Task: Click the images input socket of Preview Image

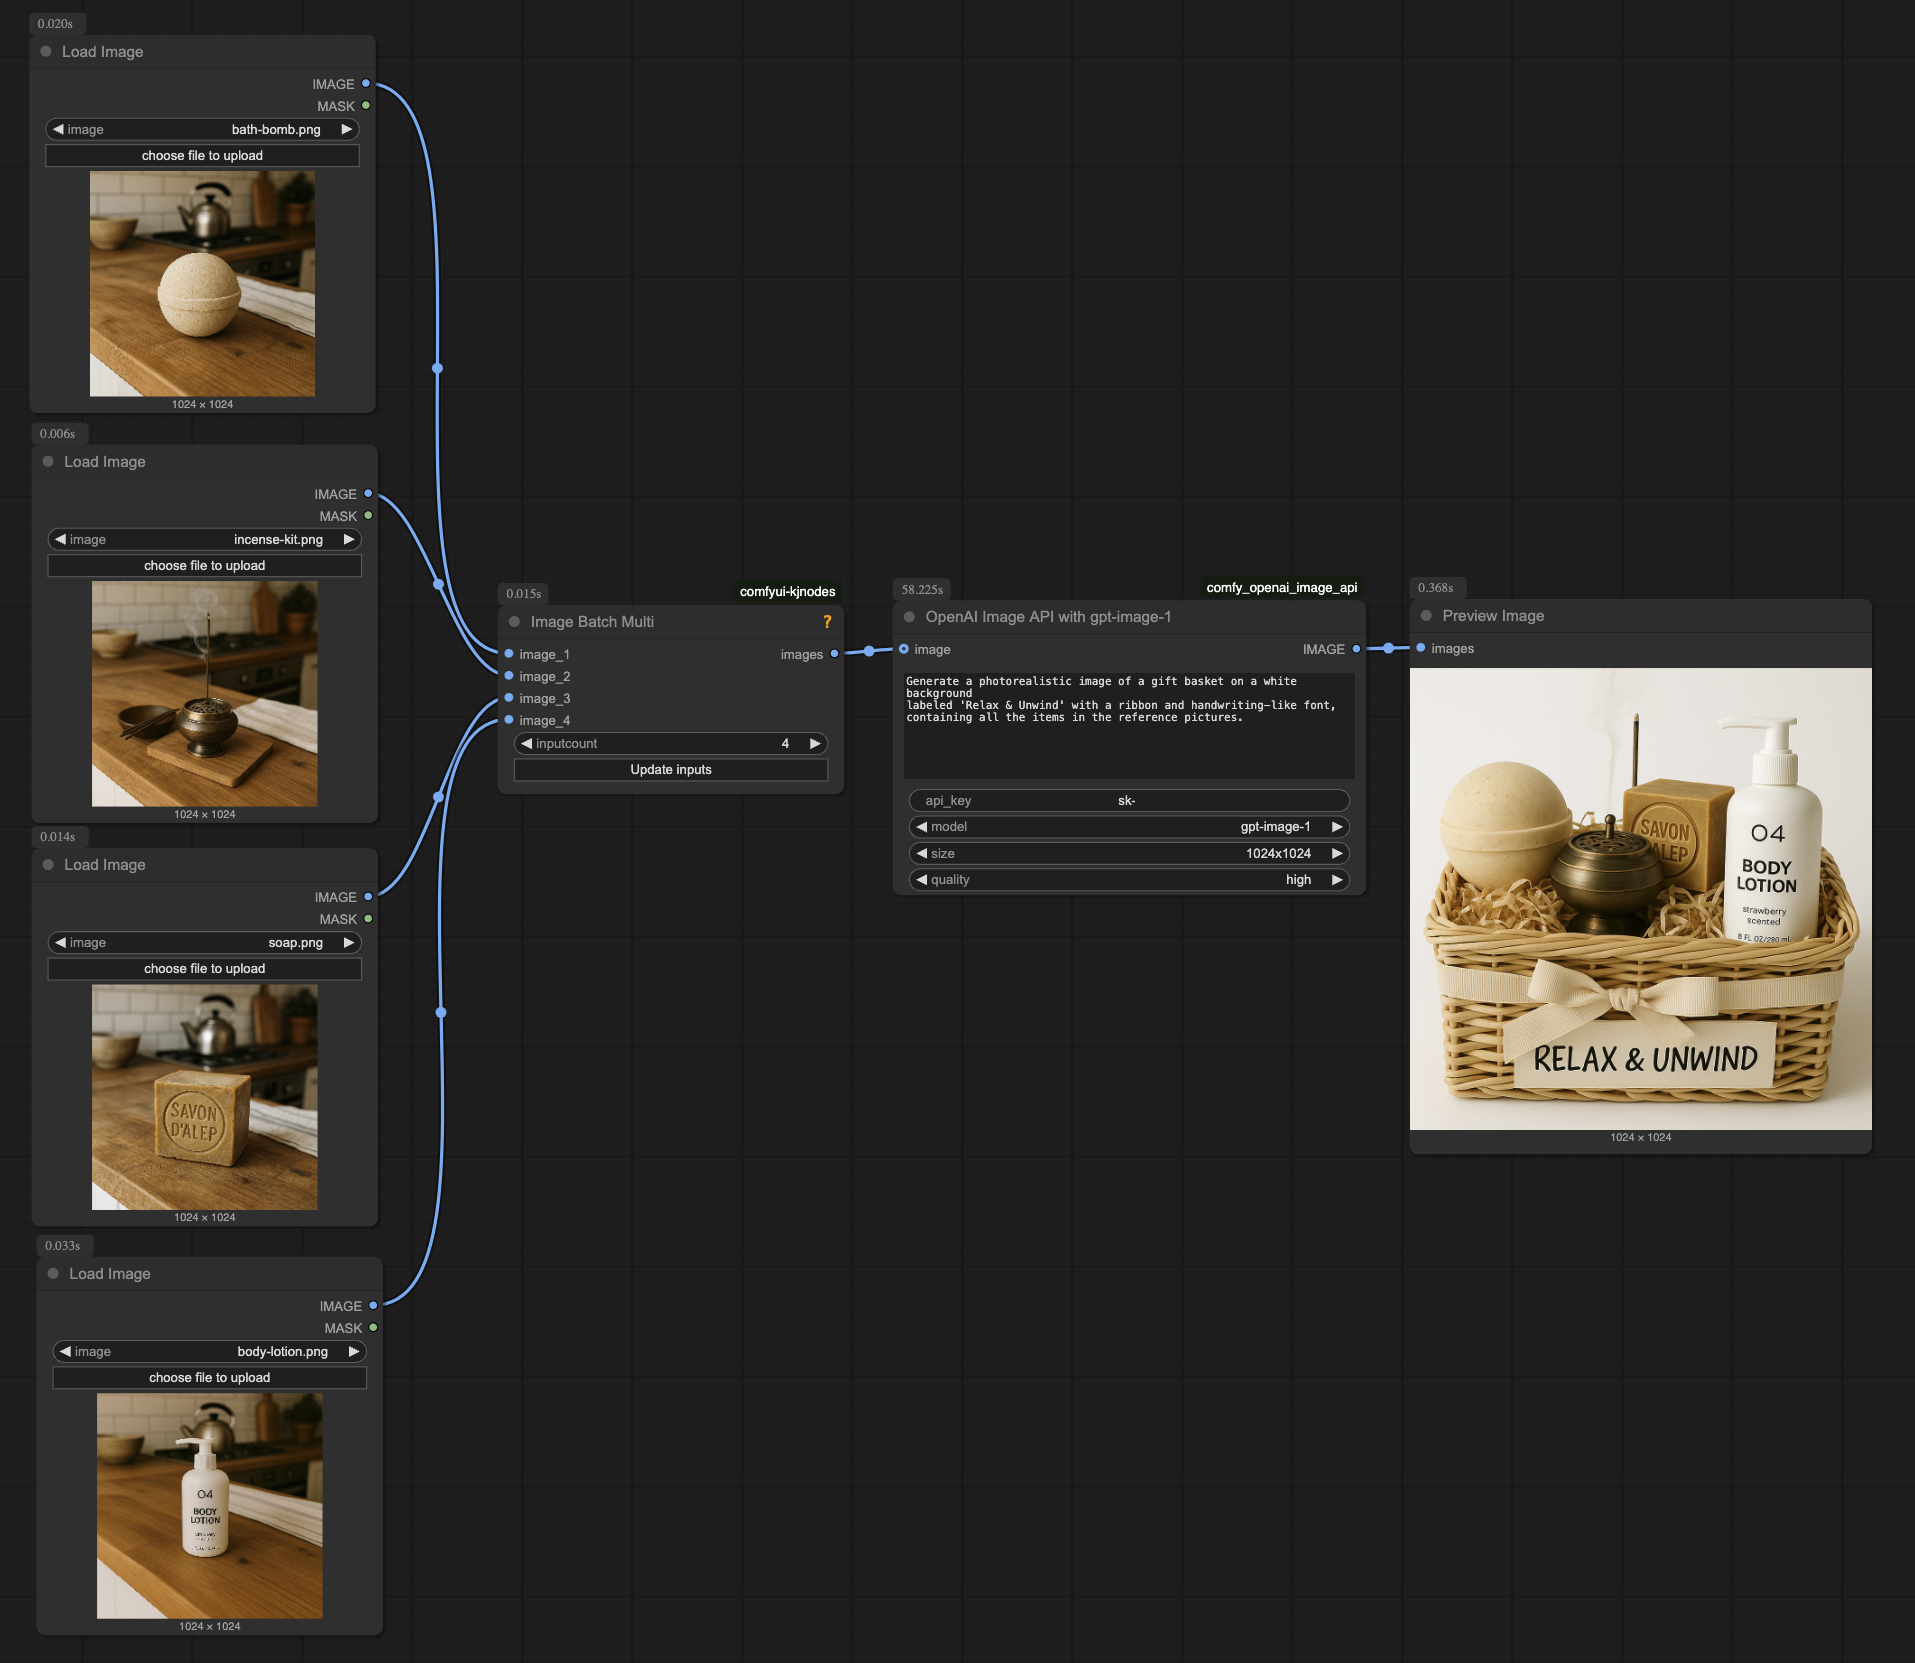Action: (1421, 647)
